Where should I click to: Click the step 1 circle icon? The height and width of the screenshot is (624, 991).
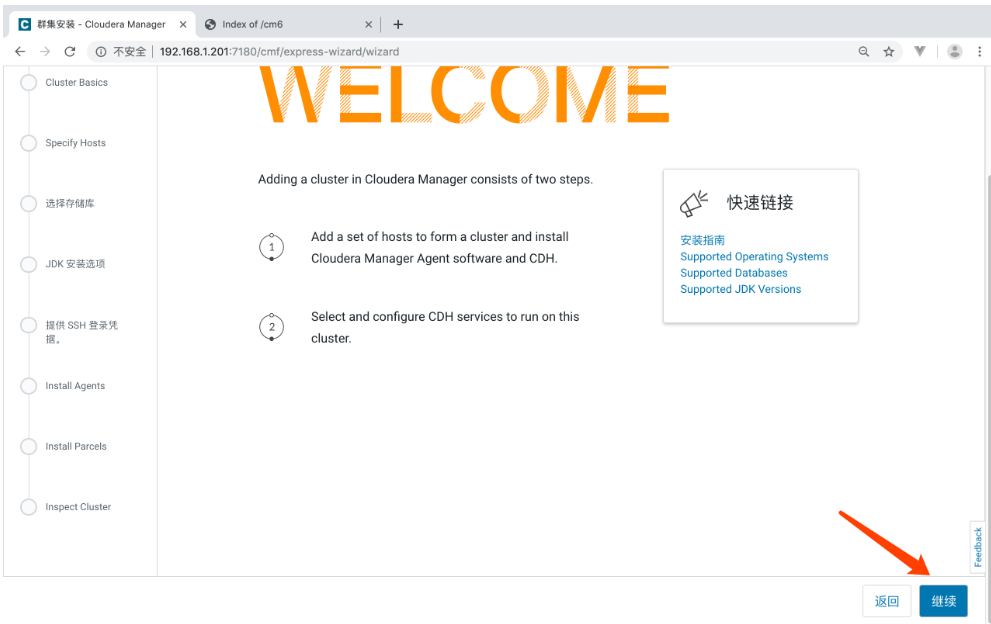coord(272,247)
